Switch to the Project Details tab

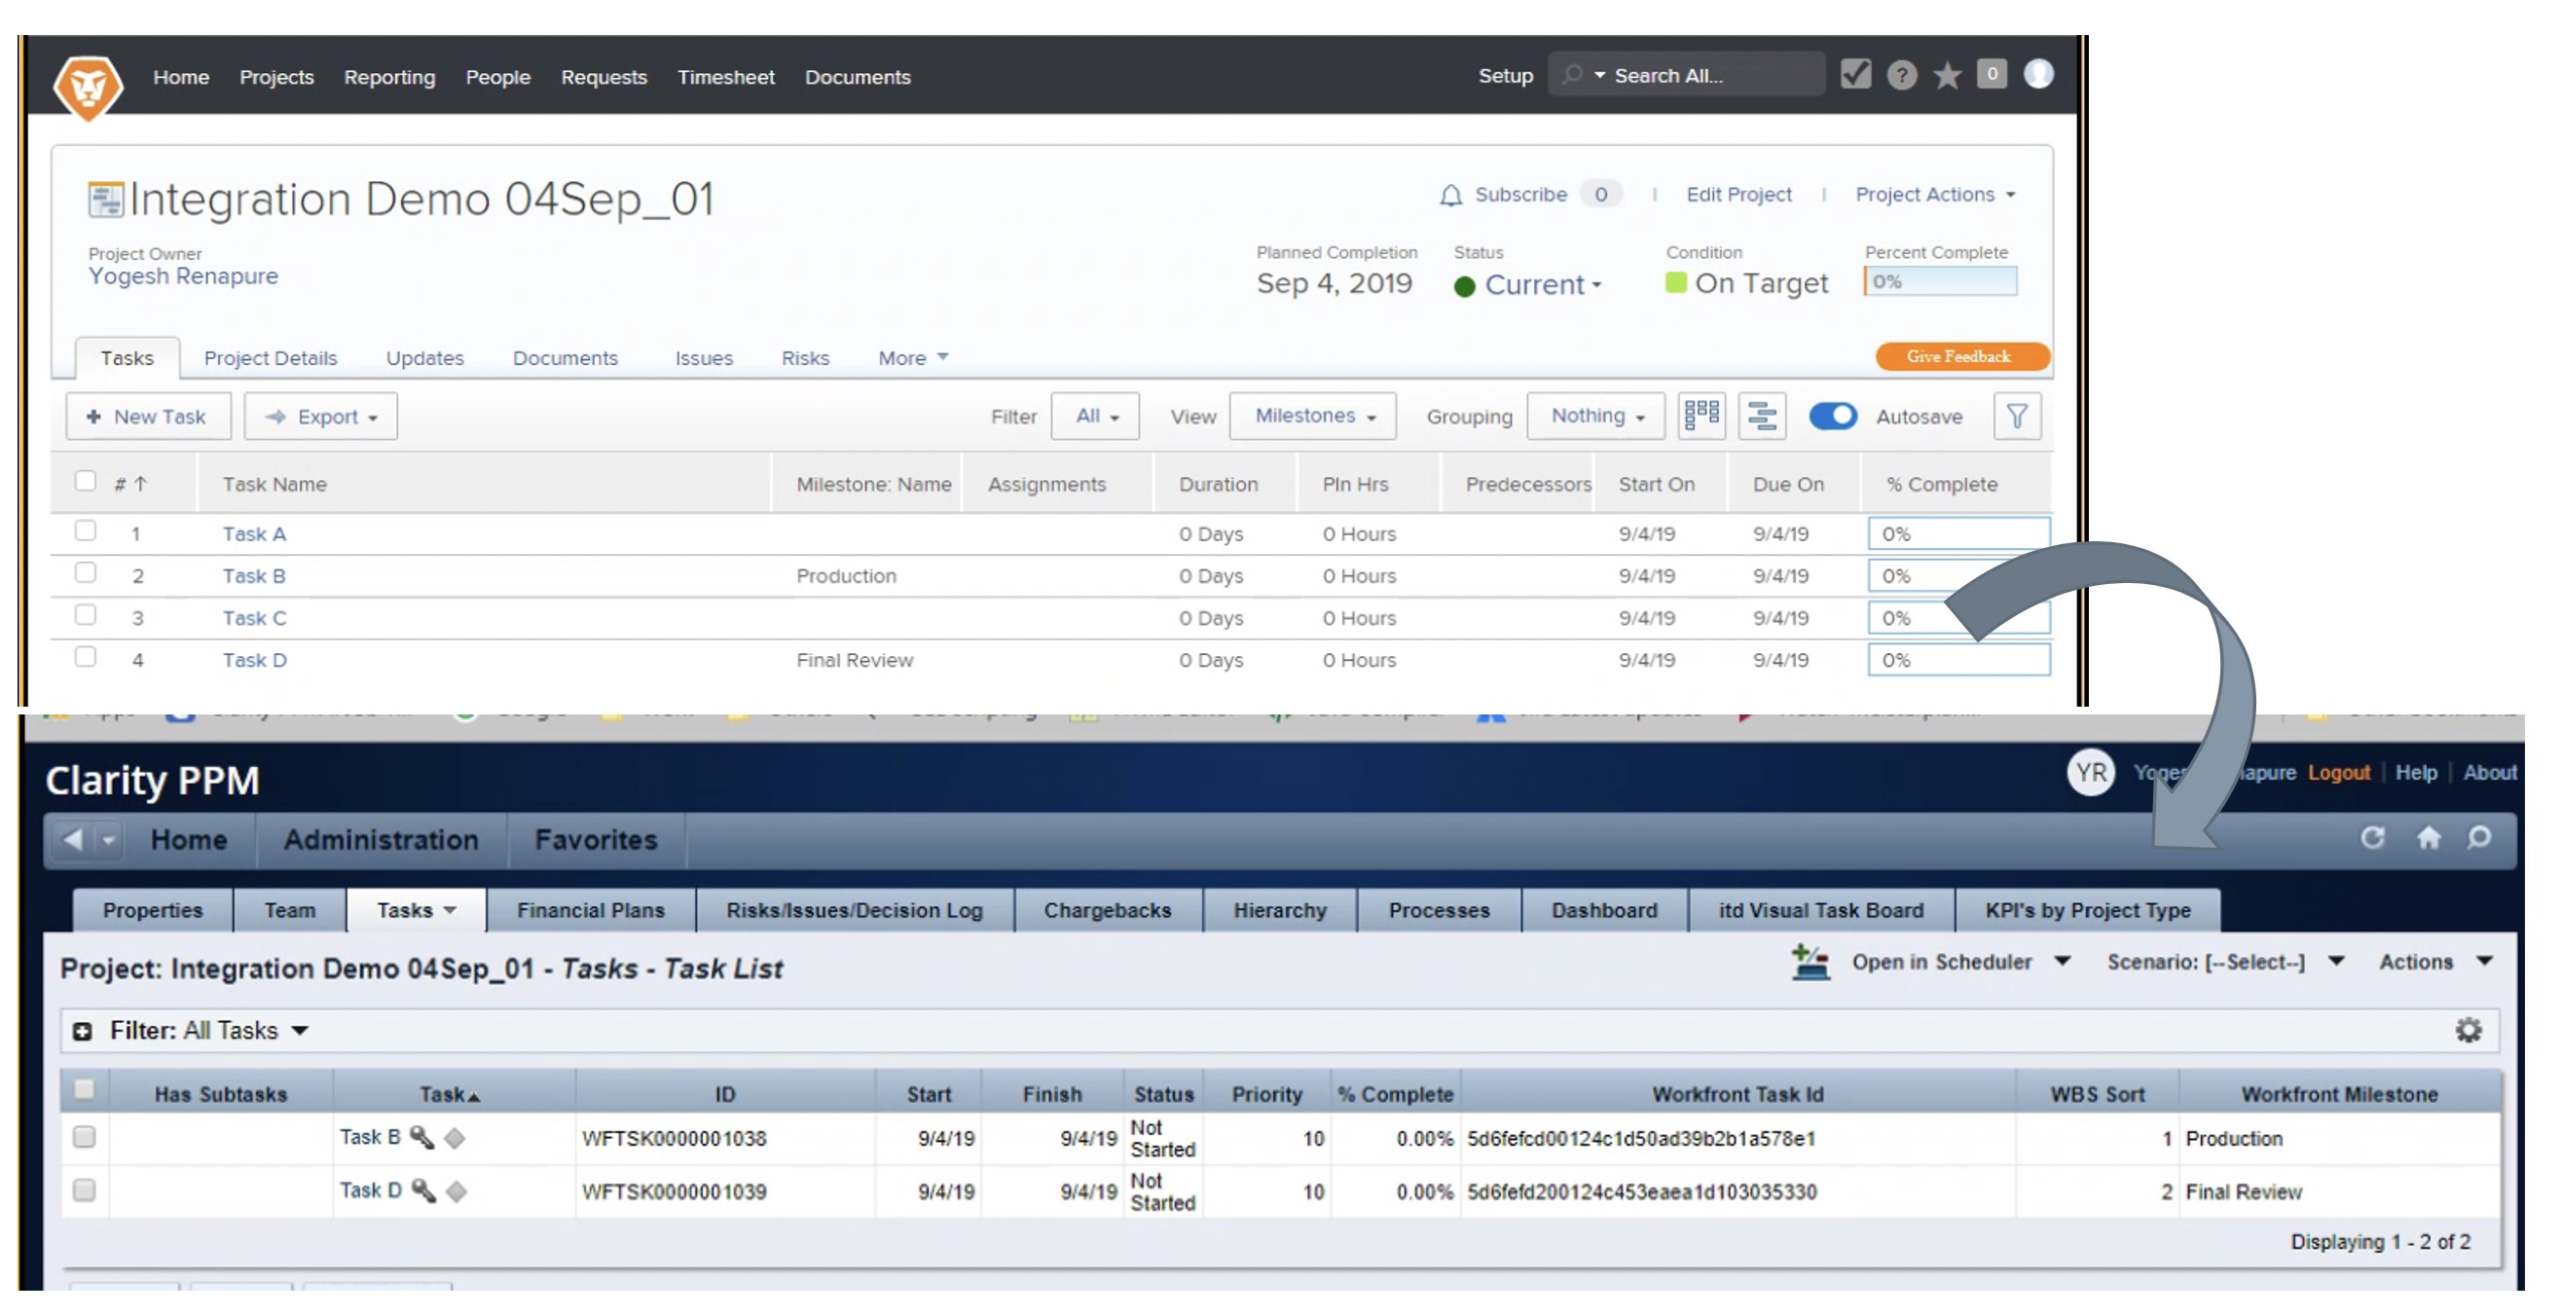coord(270,358)
